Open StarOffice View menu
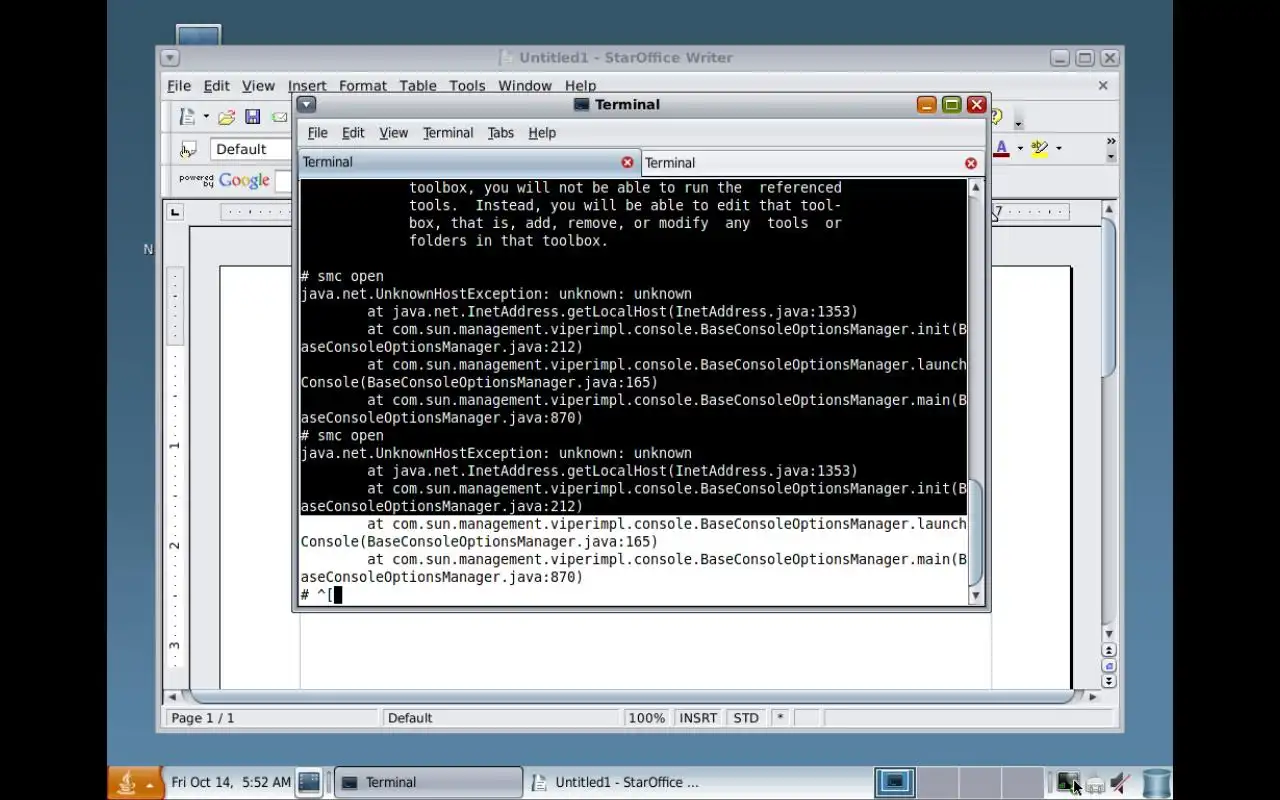This screenshot has width=1280, height=800. [x=258, y=86]
